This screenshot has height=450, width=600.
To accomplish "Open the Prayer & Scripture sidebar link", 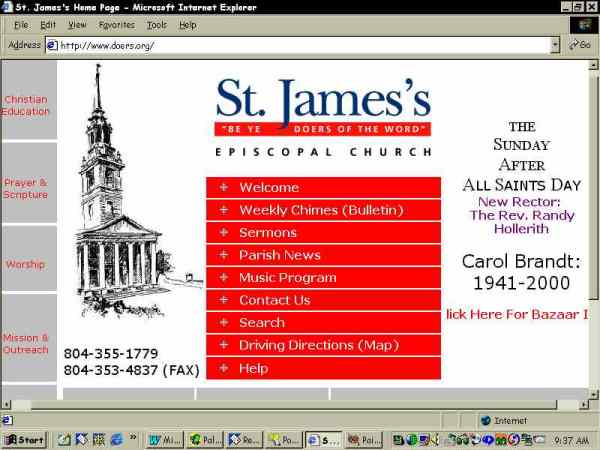I will pos(26,189).
